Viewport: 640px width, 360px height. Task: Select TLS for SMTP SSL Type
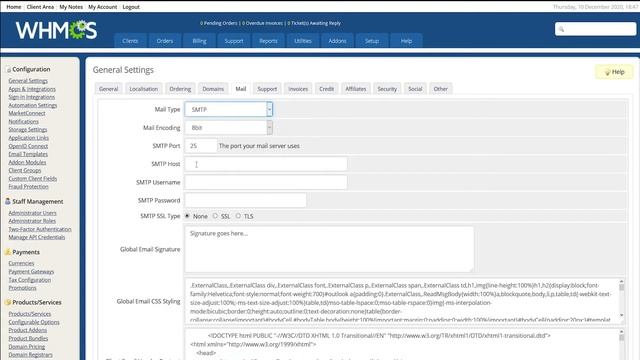point(238,216)
